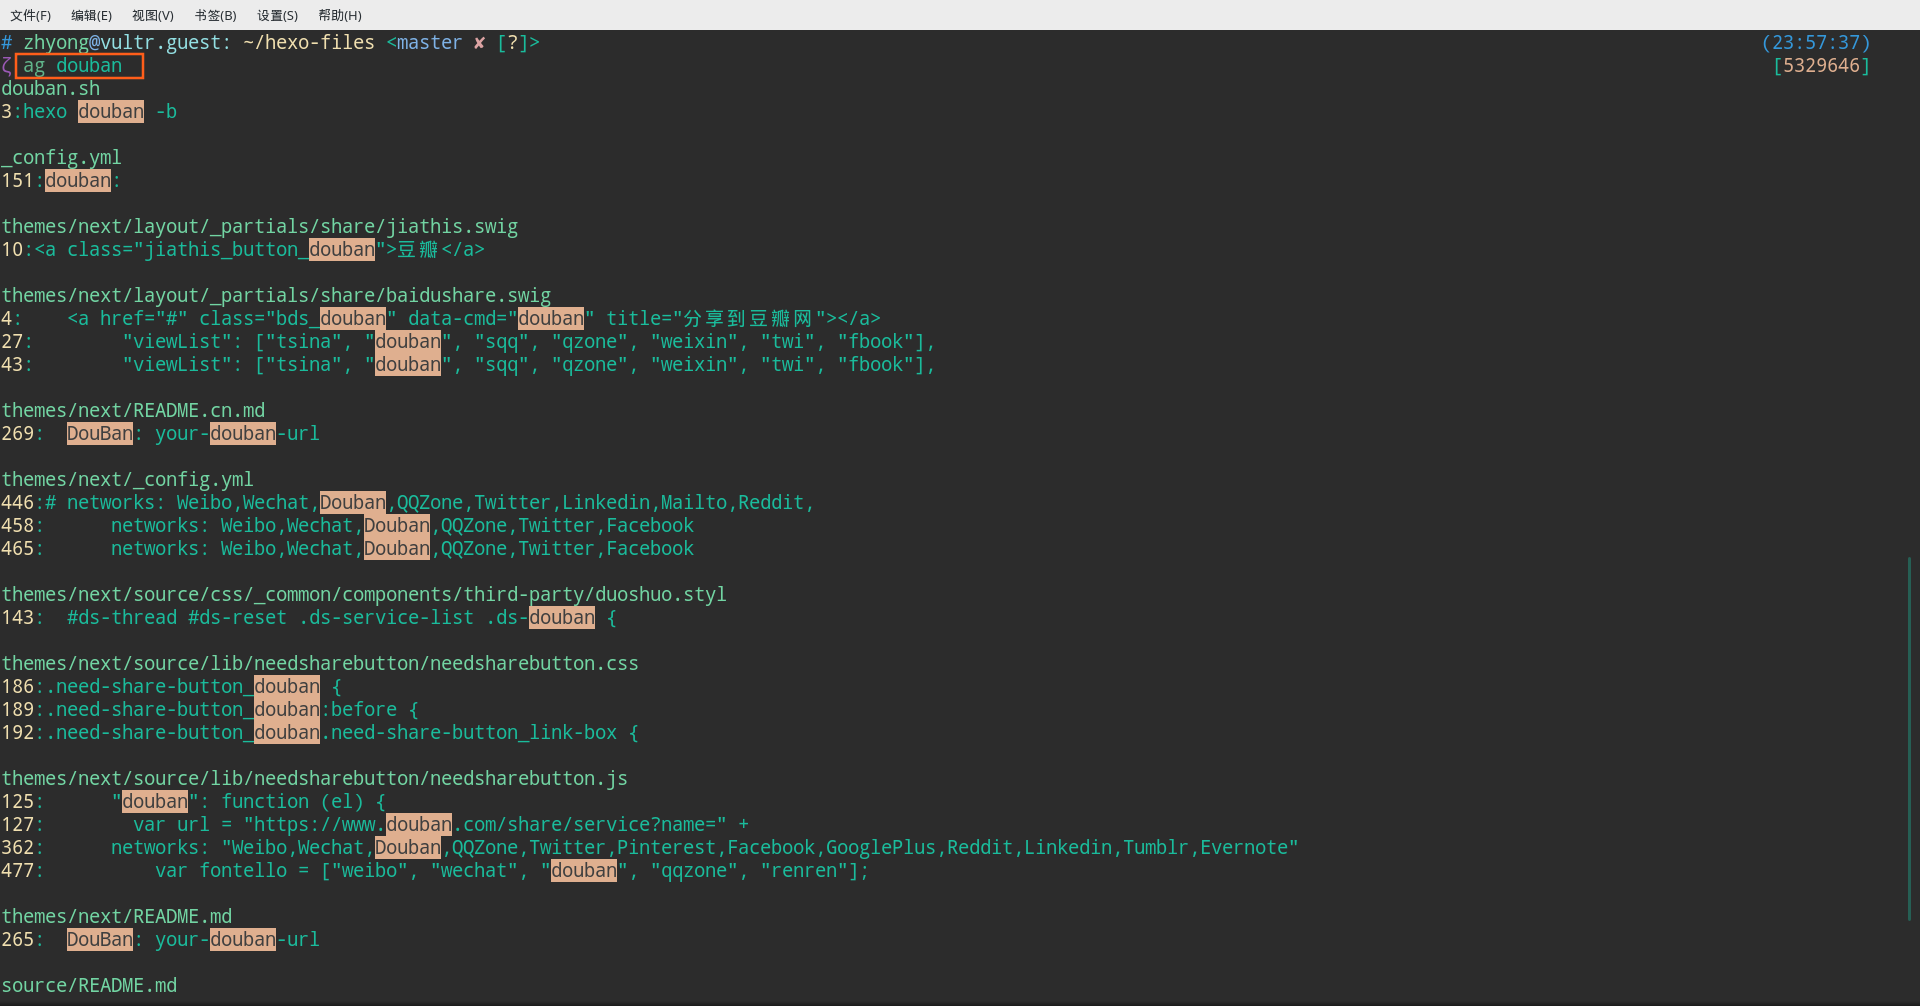Click the 'source/README.md' path
The width and height of the screenshot is (1920, 1006).
[89, 986]
